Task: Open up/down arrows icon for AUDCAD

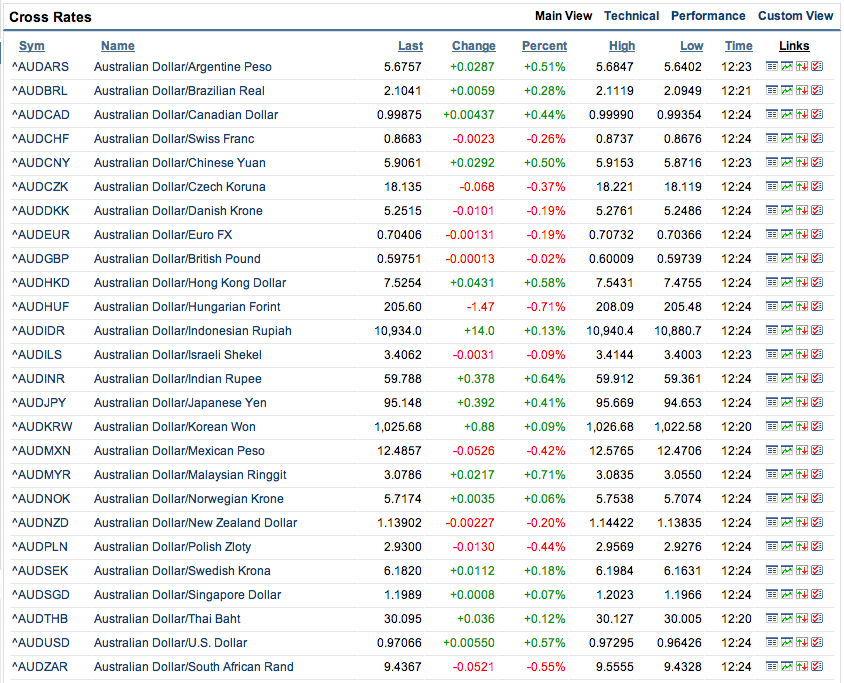Action: [802, 115]
